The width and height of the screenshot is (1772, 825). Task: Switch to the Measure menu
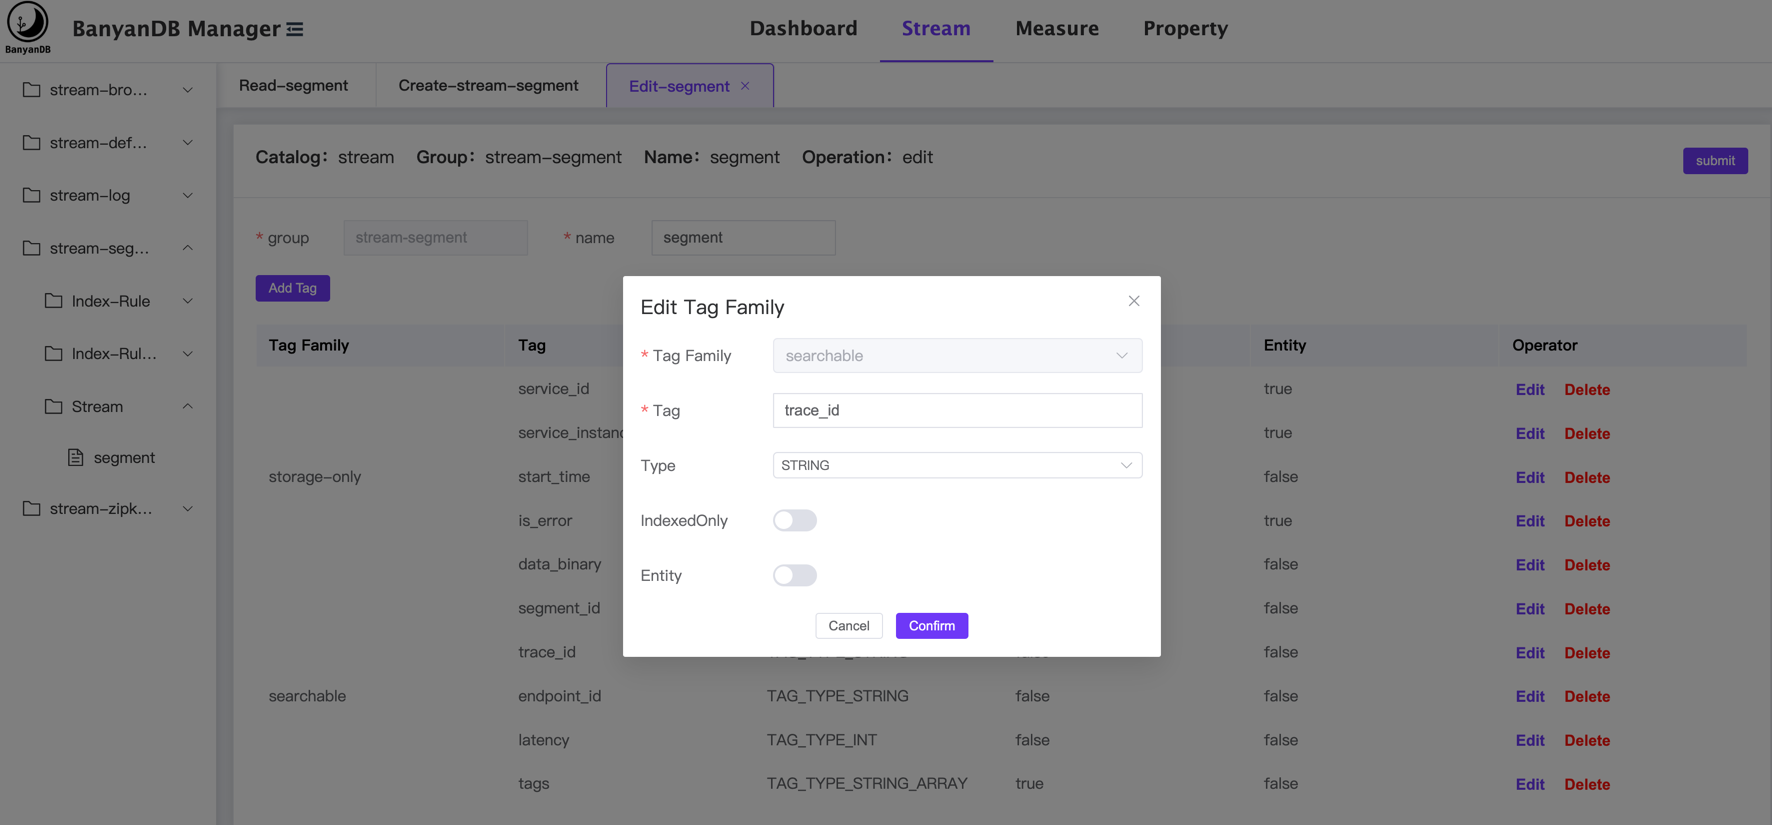pos(1056,29)
